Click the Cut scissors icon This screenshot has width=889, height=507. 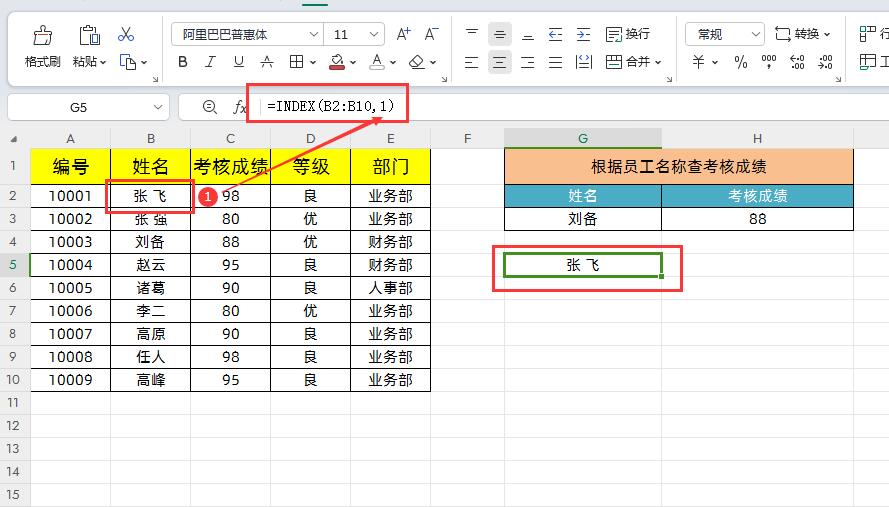tap(126, 35)
